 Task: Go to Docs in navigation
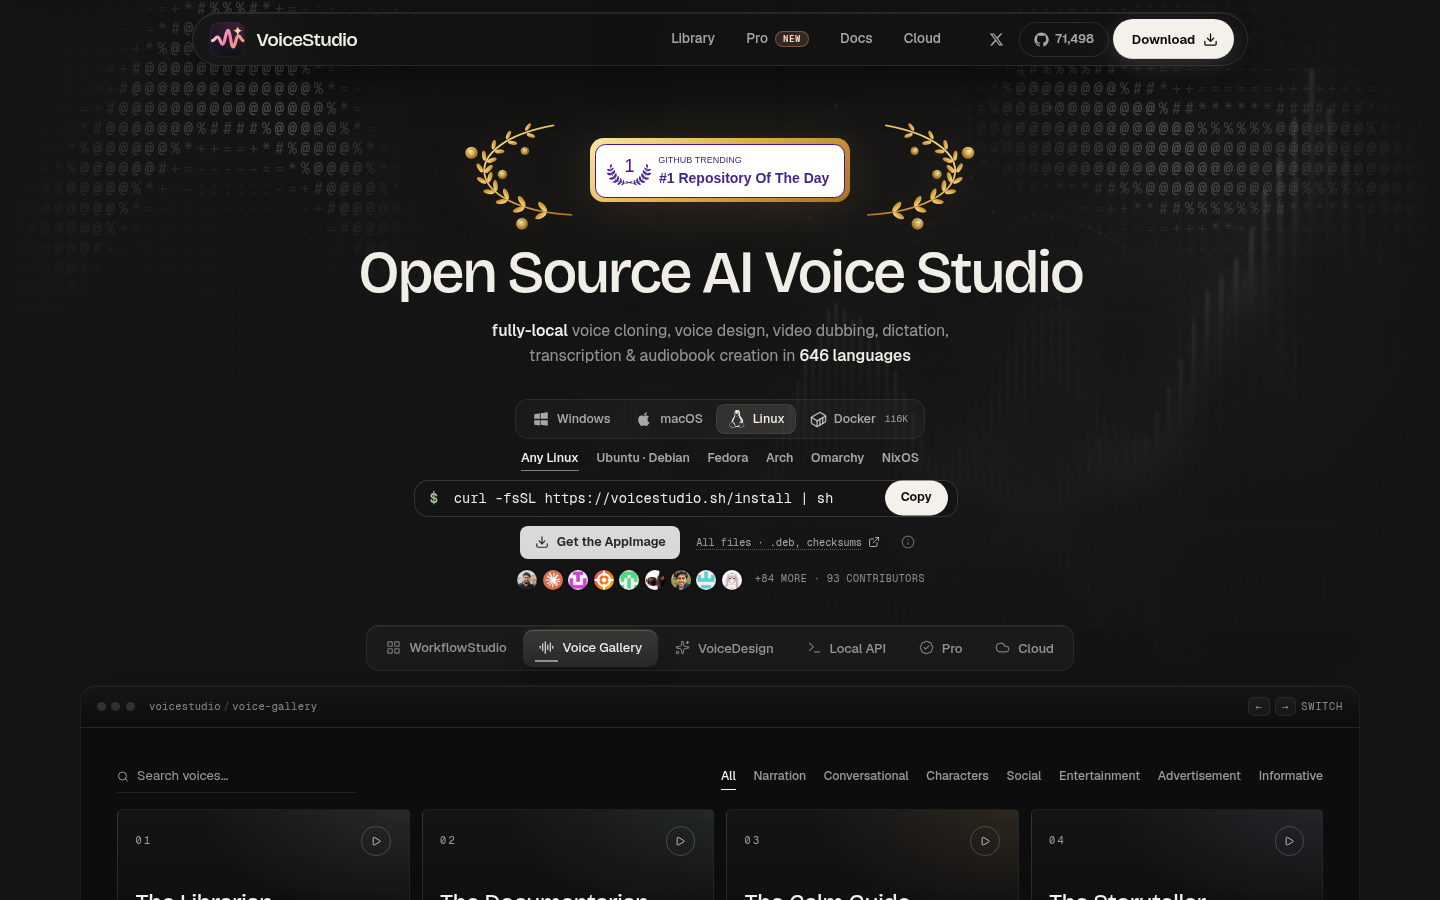pyautogui.click(x=856, y=38)
